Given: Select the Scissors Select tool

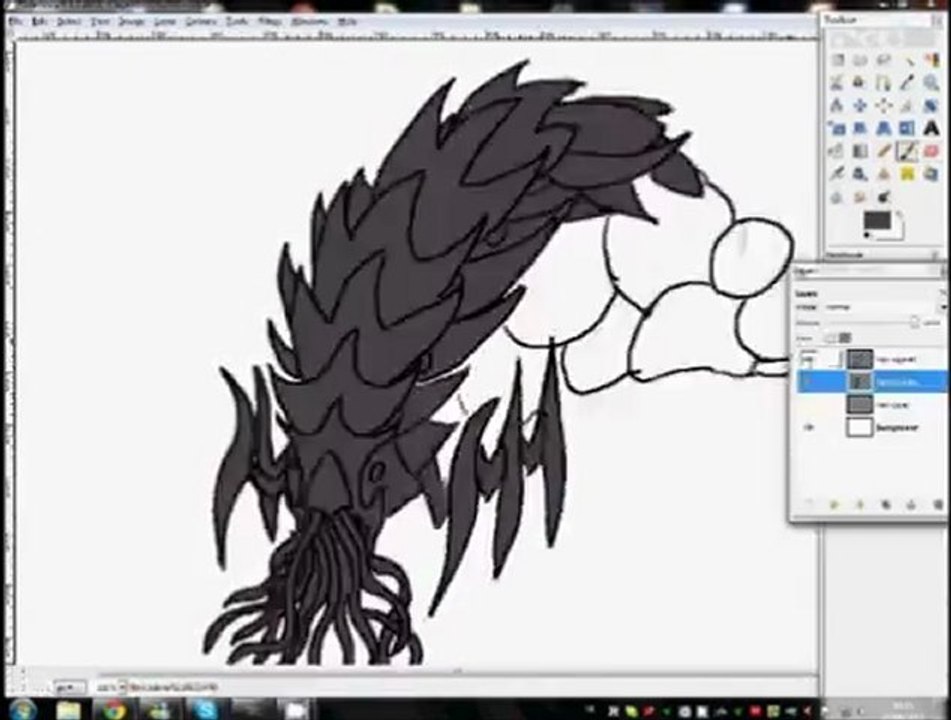Looking at the screenshot, I should click(x=838, y=82).
